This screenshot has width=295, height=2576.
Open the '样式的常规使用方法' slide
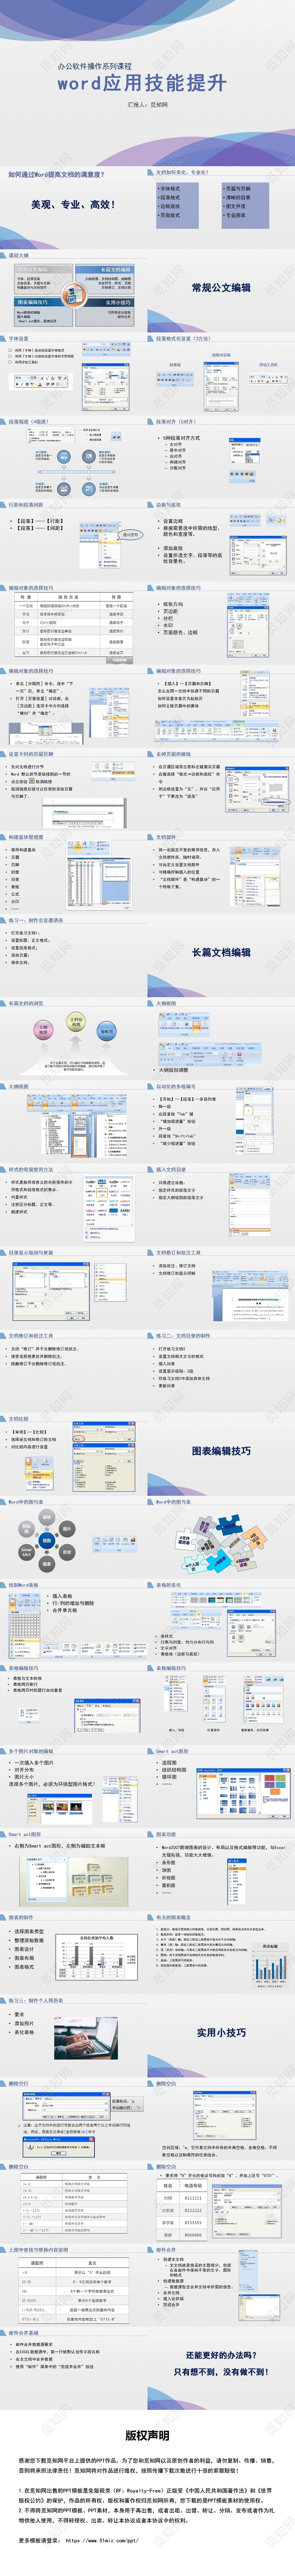[74, 1205]
